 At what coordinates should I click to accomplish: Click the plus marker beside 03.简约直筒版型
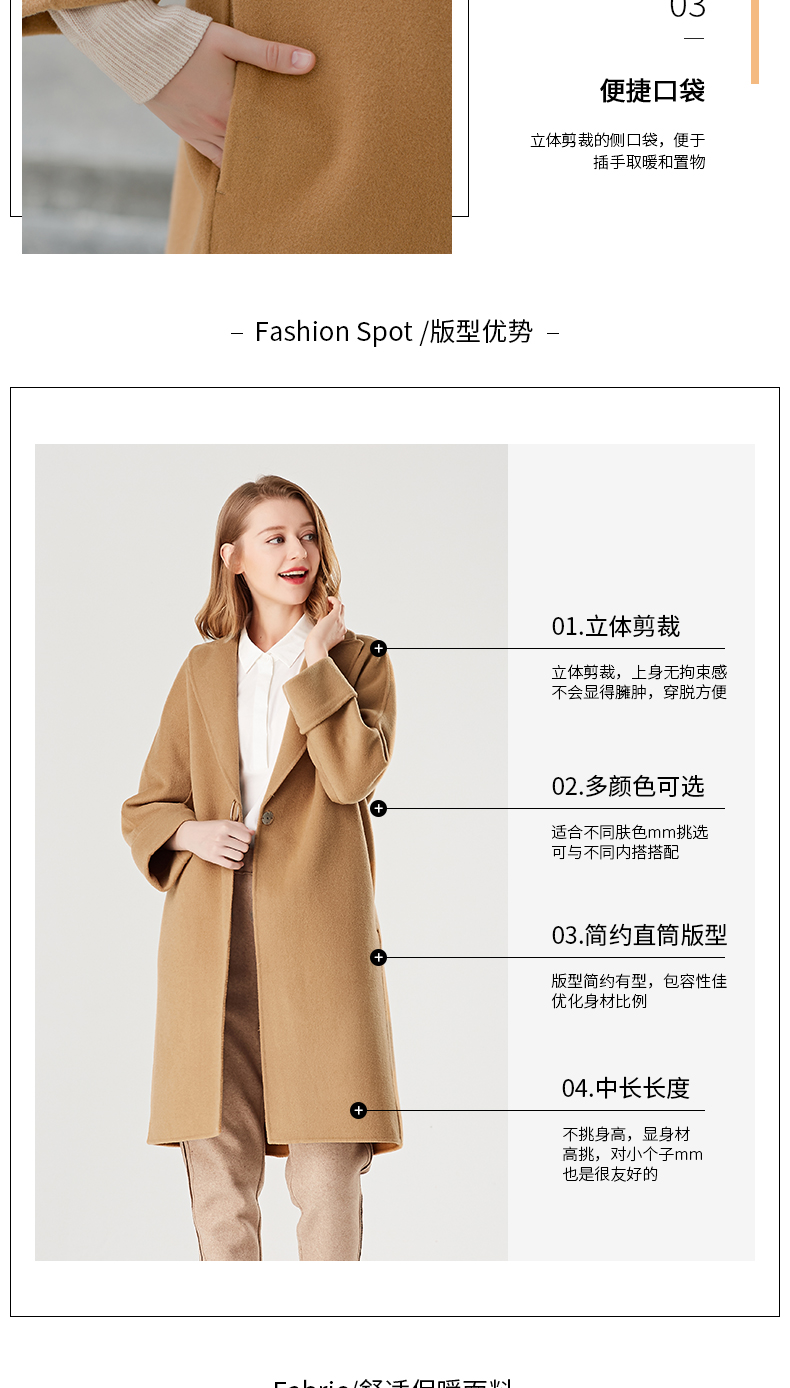(378, 957)
